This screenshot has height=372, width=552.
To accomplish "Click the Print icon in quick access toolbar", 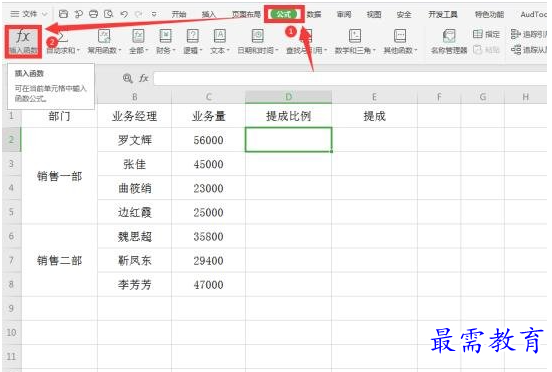I will [x=93, y=14].
